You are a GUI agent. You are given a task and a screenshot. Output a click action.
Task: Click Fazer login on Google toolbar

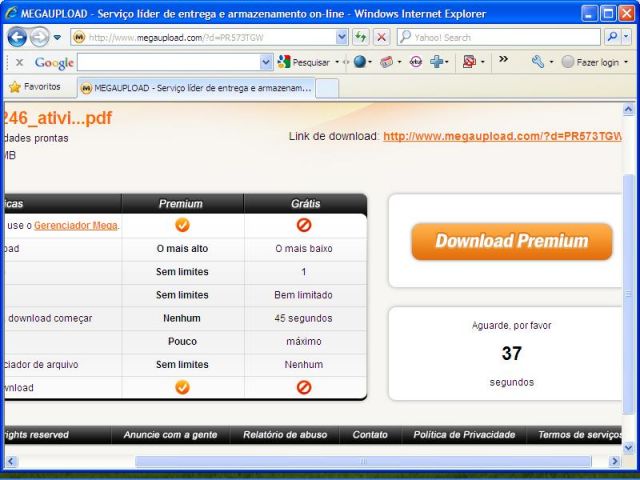[x=590, y=62]
